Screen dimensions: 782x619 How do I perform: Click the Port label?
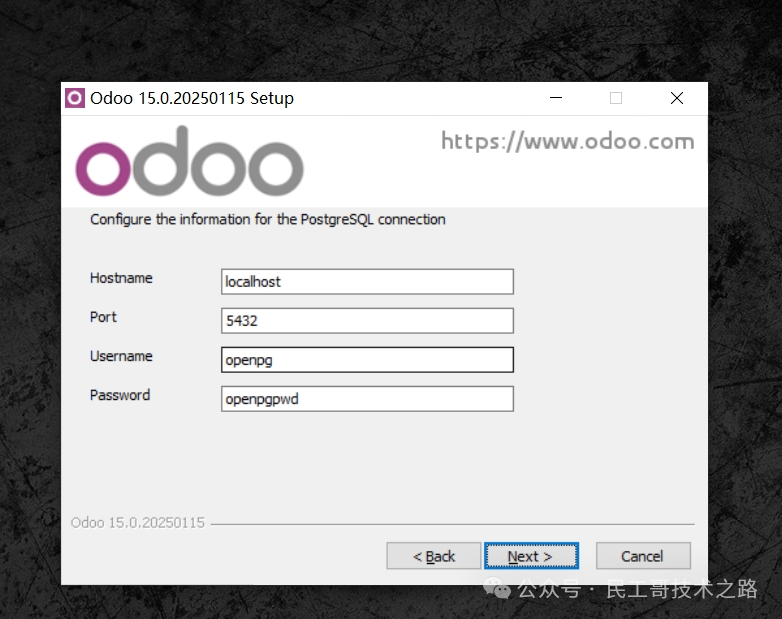(103, 317)
